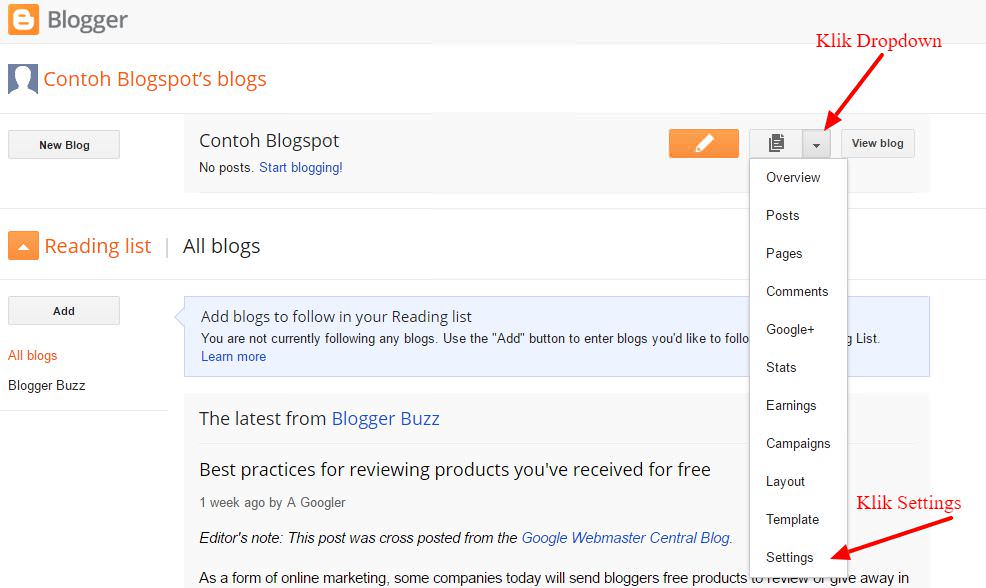Expand the blog options dropdown arrow
The image size is (986, 588).
(x=816, y=145)
